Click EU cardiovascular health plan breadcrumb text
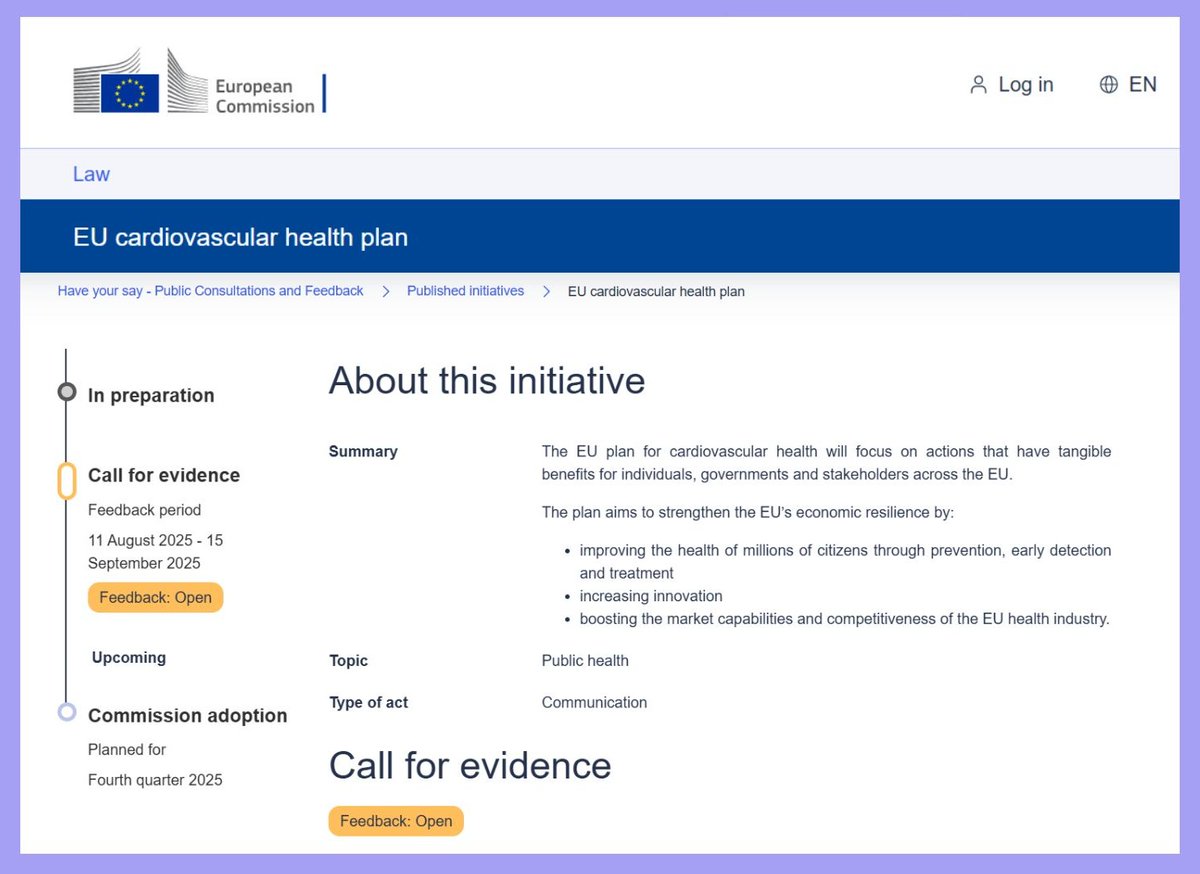This screenshot has width=1200, height=874. click(656, 291)
